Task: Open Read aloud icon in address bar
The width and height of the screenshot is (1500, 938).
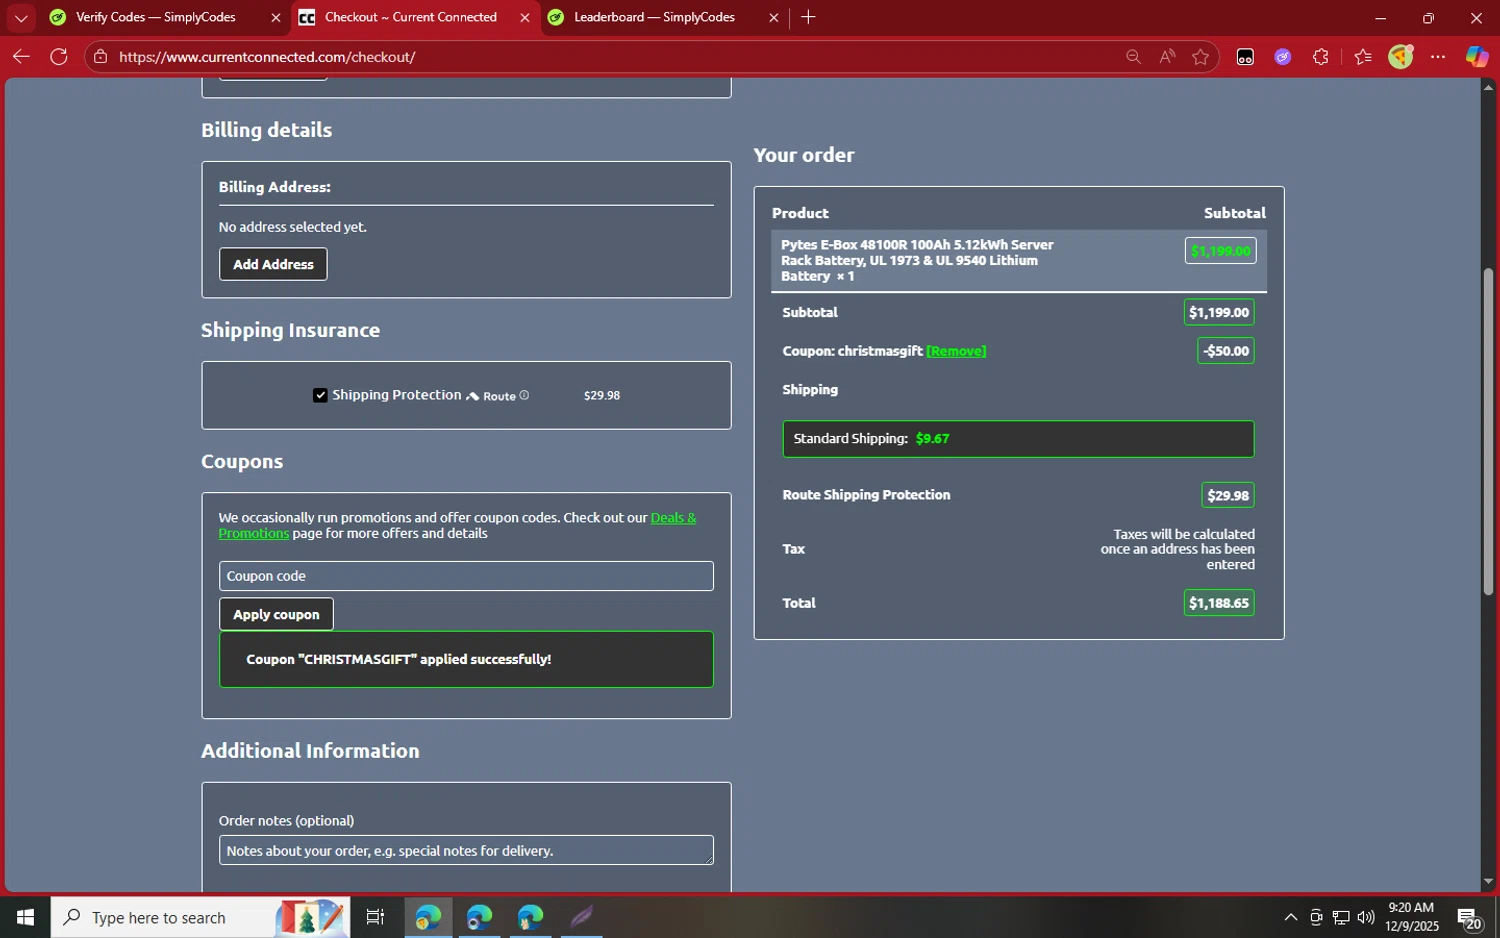Action: [x=1167, y=57]
